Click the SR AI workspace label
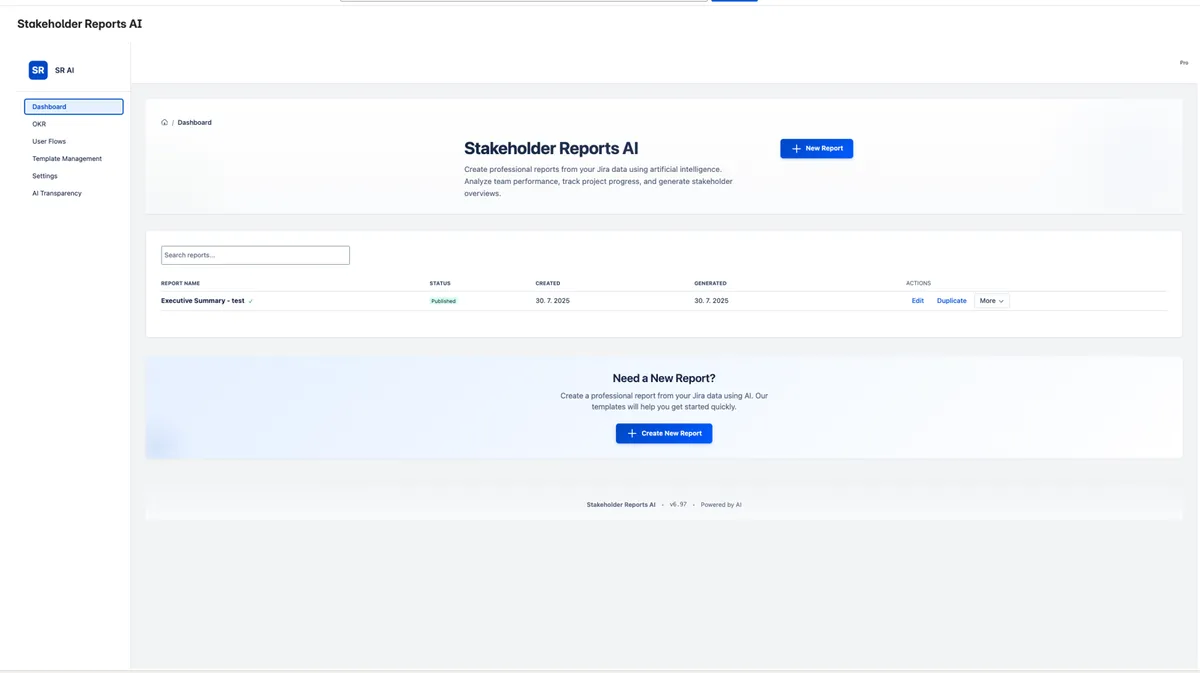Screen dimensions: 1200x673 pyautogui.click(x=64, y=70)
